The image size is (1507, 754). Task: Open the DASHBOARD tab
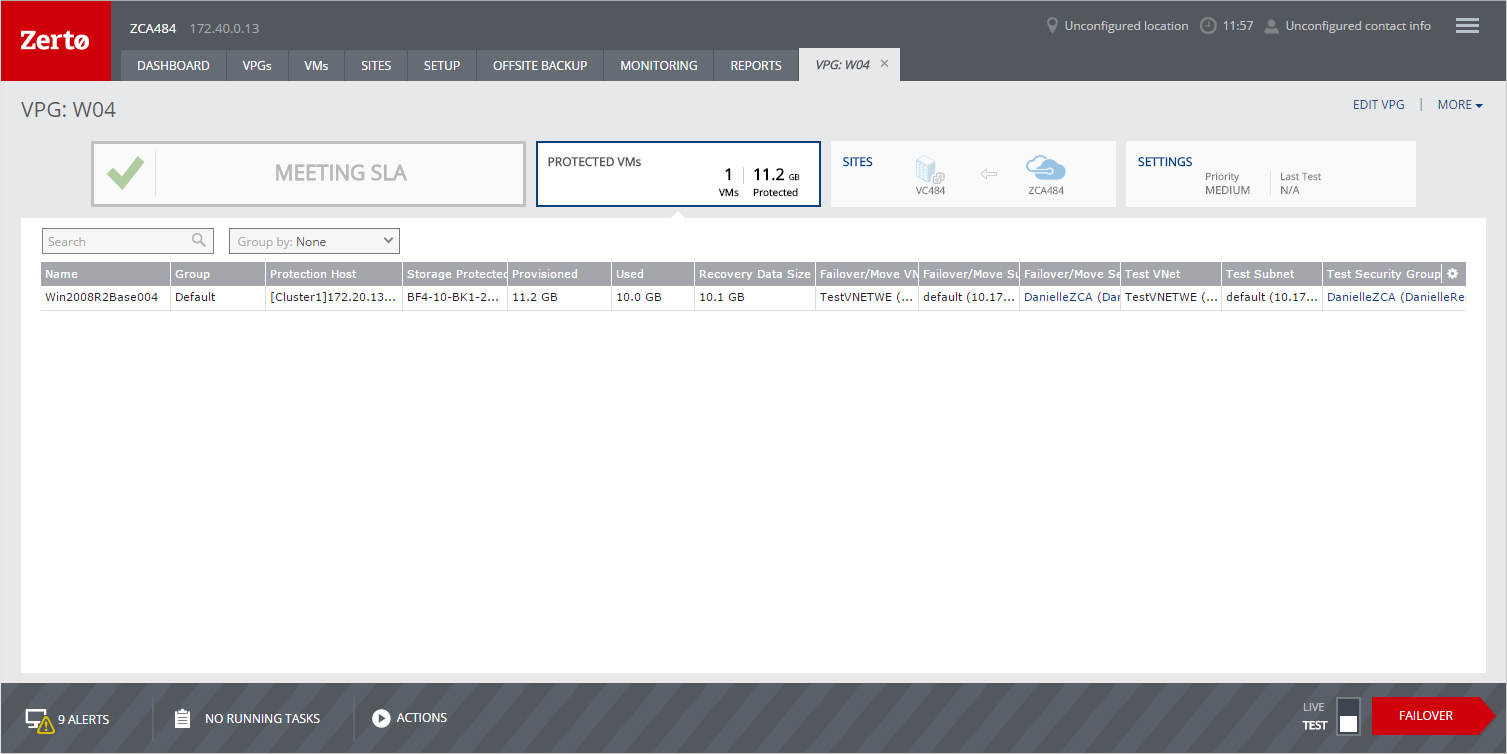coord(173,65)
